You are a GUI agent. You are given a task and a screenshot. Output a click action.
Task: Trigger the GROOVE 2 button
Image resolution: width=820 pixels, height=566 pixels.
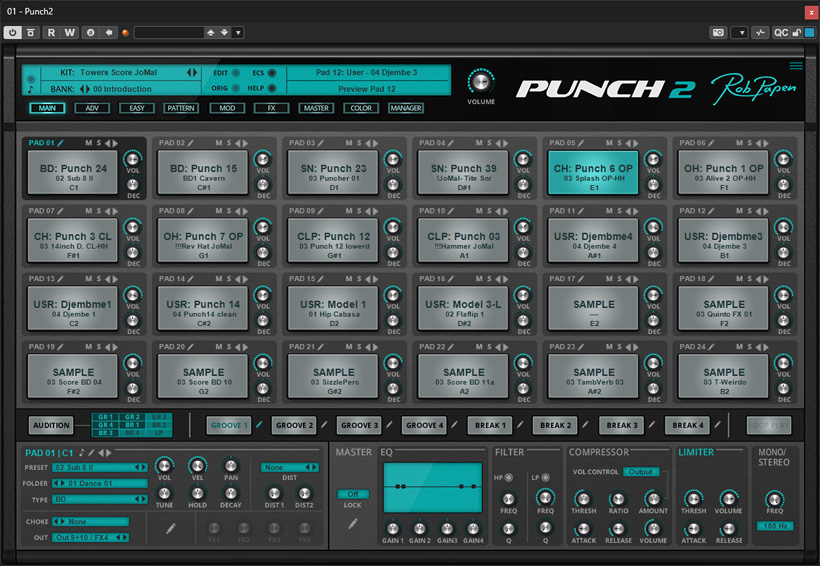coord(294,425)
